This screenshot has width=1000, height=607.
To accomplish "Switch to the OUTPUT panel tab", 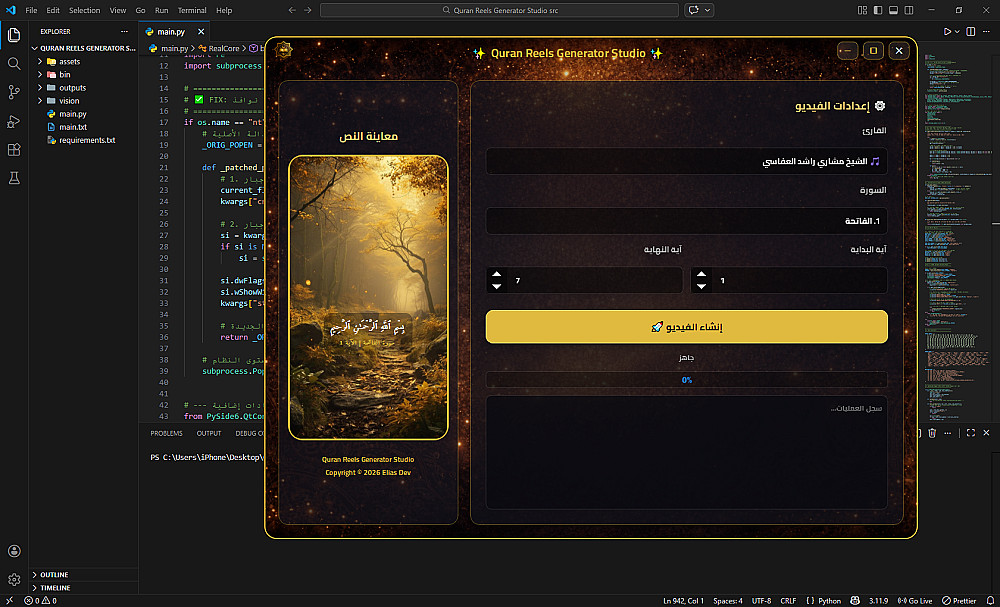I will (209, 433).
